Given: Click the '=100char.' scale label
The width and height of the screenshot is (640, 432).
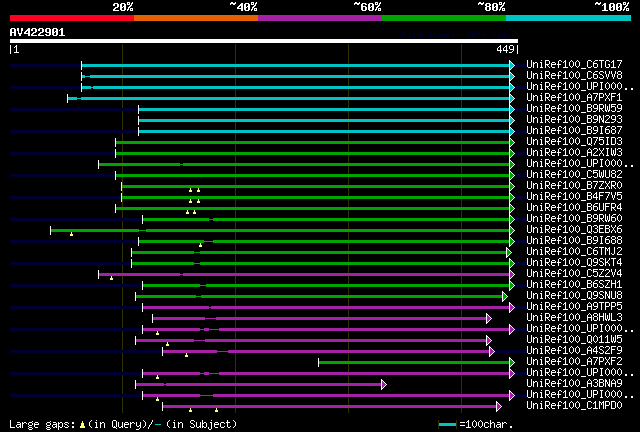Looking at the screenshot, I should [486, 425].
